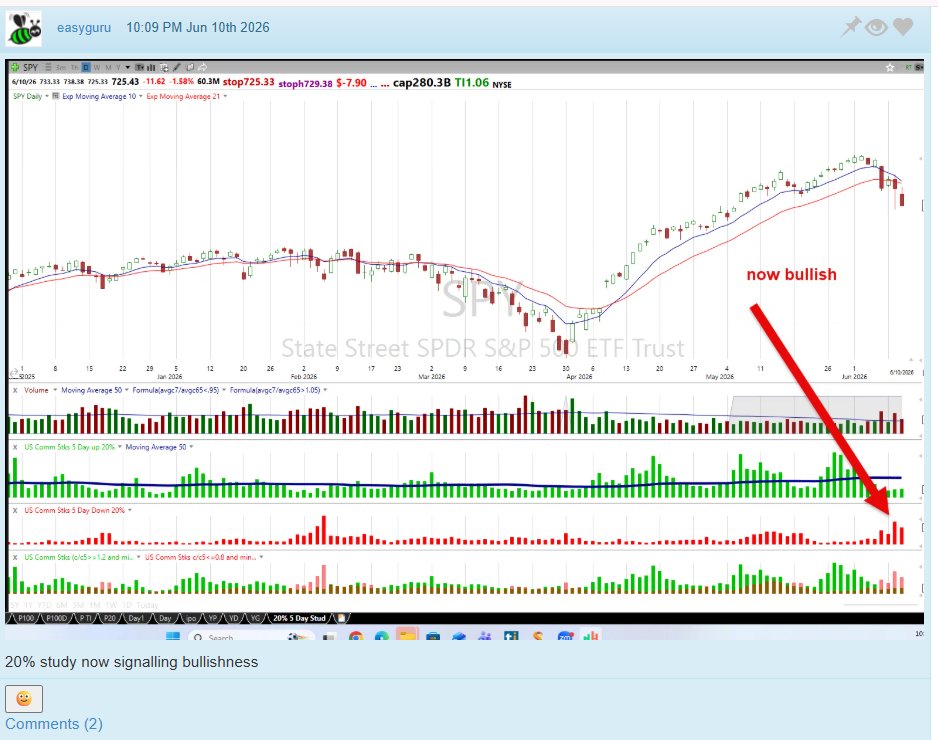Click the copy chart icon in toolbar
The width and height of the screenshot is (938, 740).
[x=190, y=67]
